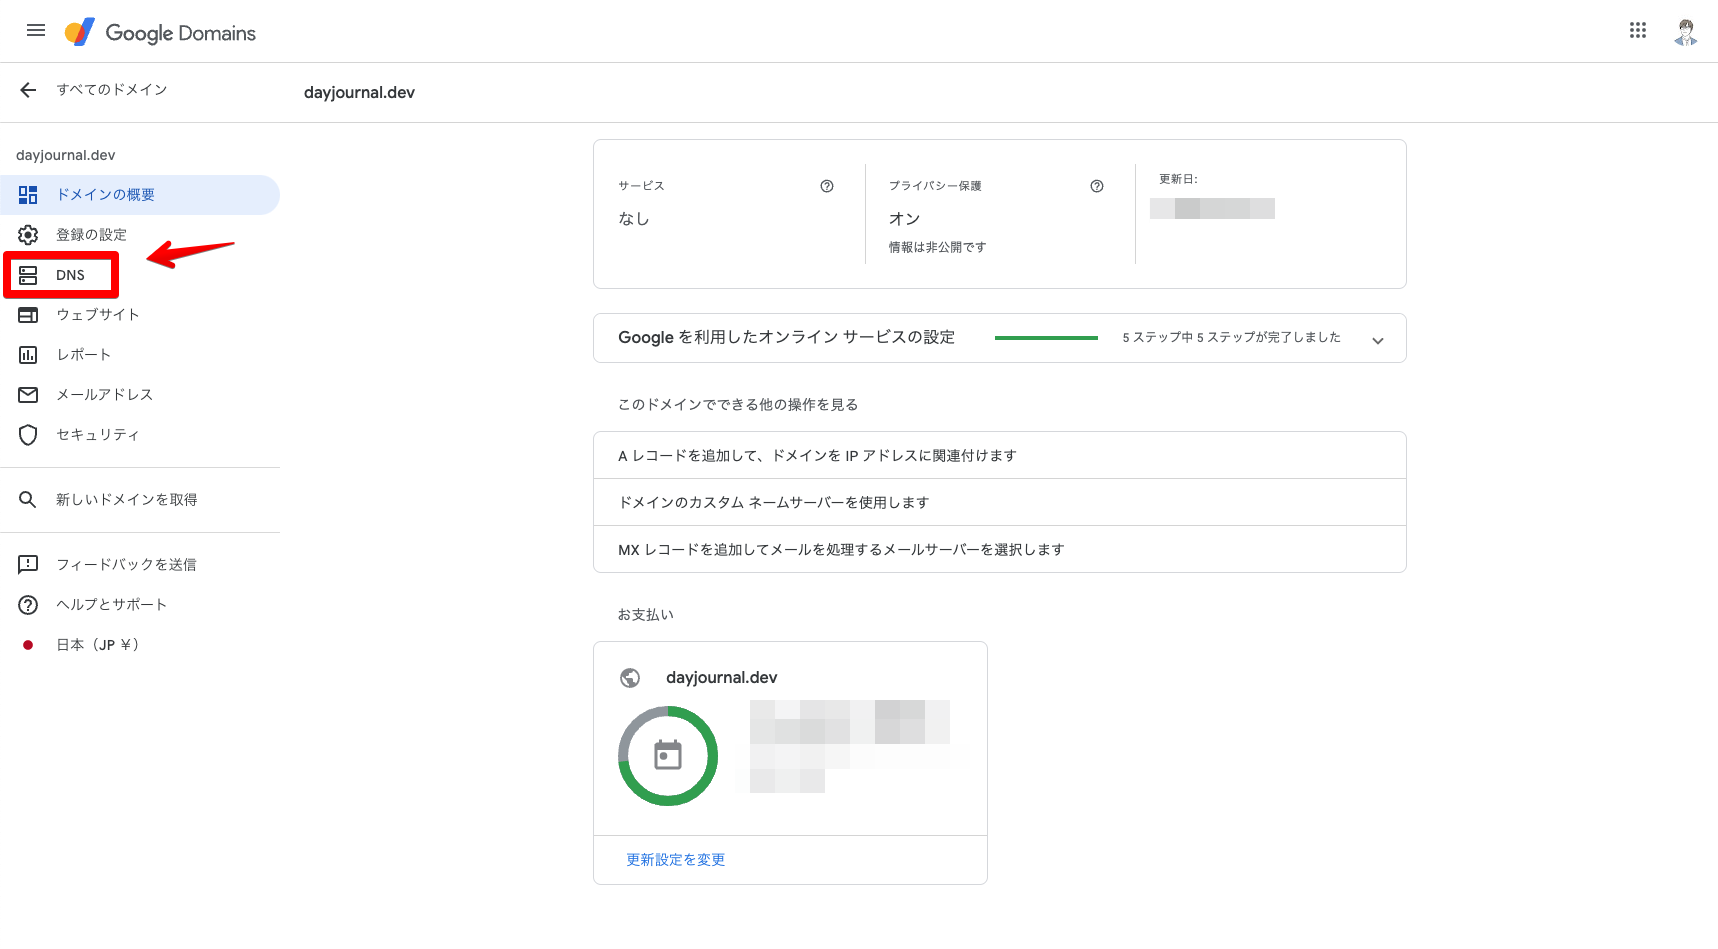1718x949 pixels.
Task: Click すべてのドメイン to return
Action: [112, 90]
